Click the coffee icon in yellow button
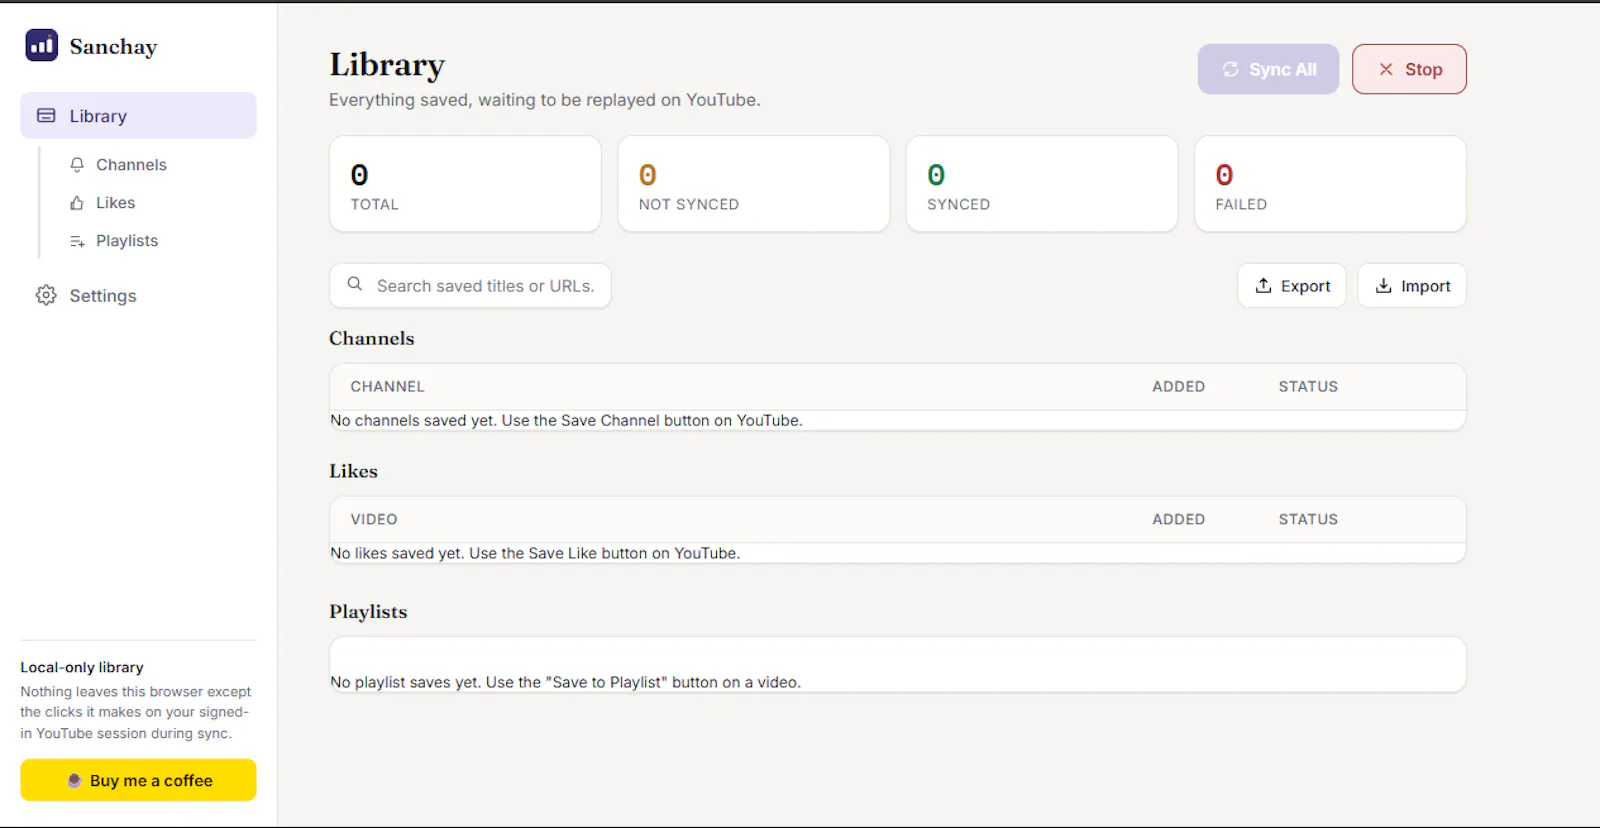Screen dimensions: 1600x828 [x=74, y=780]
